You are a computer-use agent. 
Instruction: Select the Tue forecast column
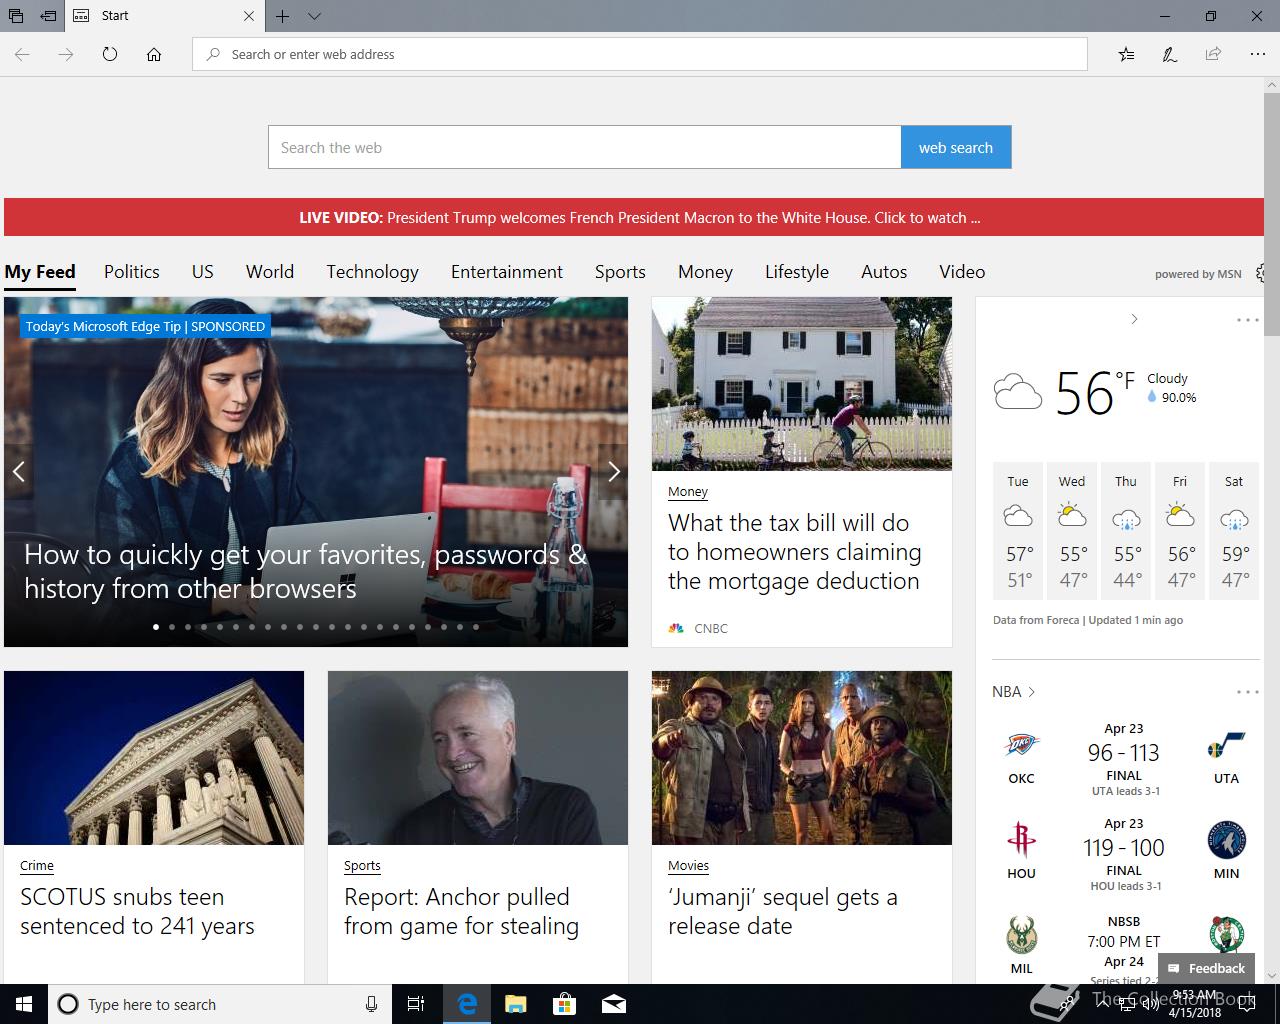point(1018,531)
